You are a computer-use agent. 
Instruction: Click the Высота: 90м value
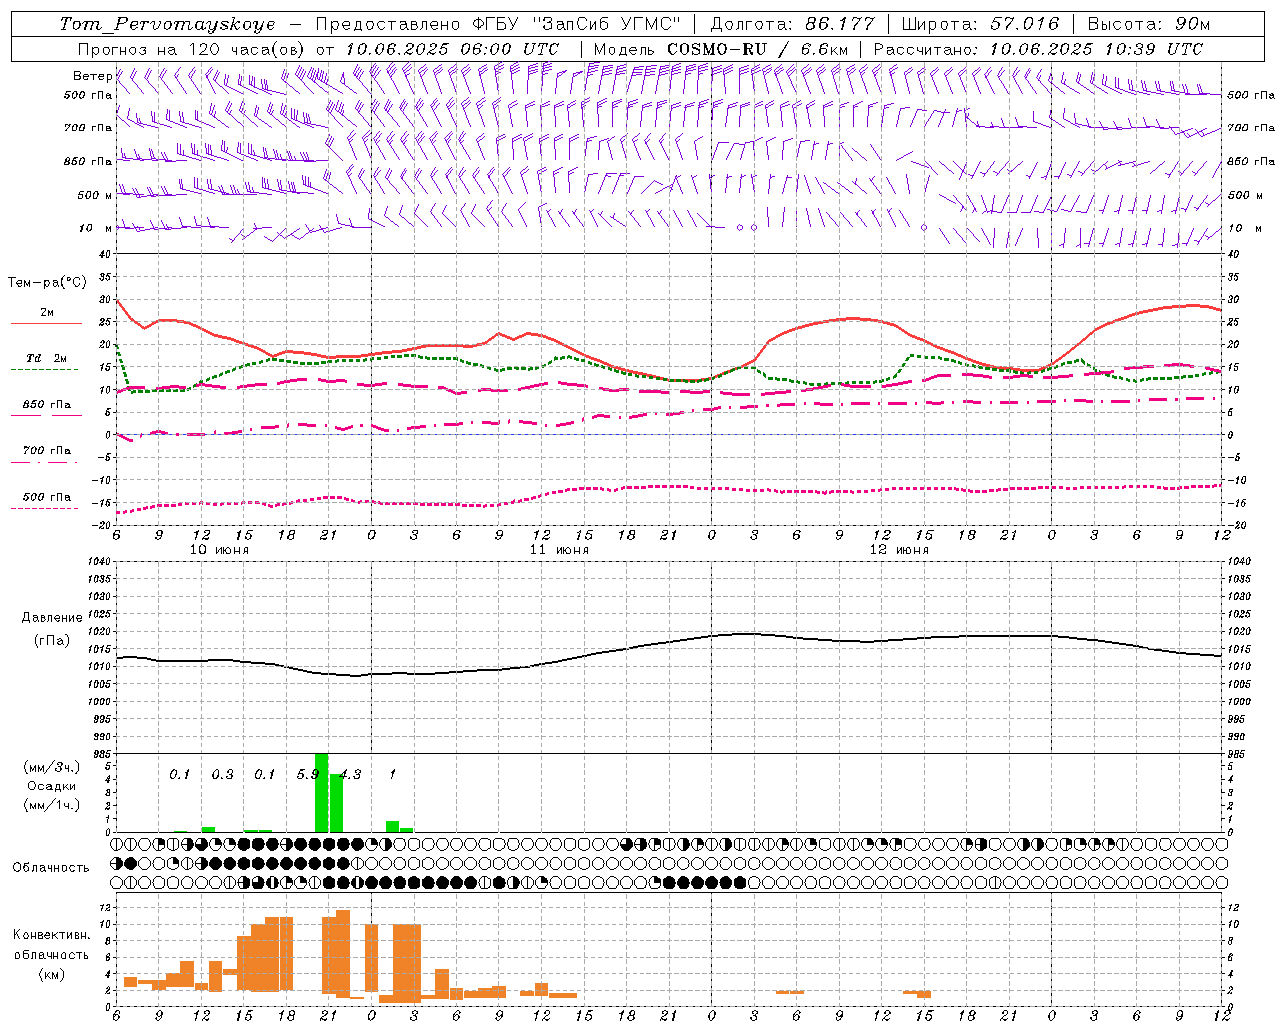pos(1149,24)
